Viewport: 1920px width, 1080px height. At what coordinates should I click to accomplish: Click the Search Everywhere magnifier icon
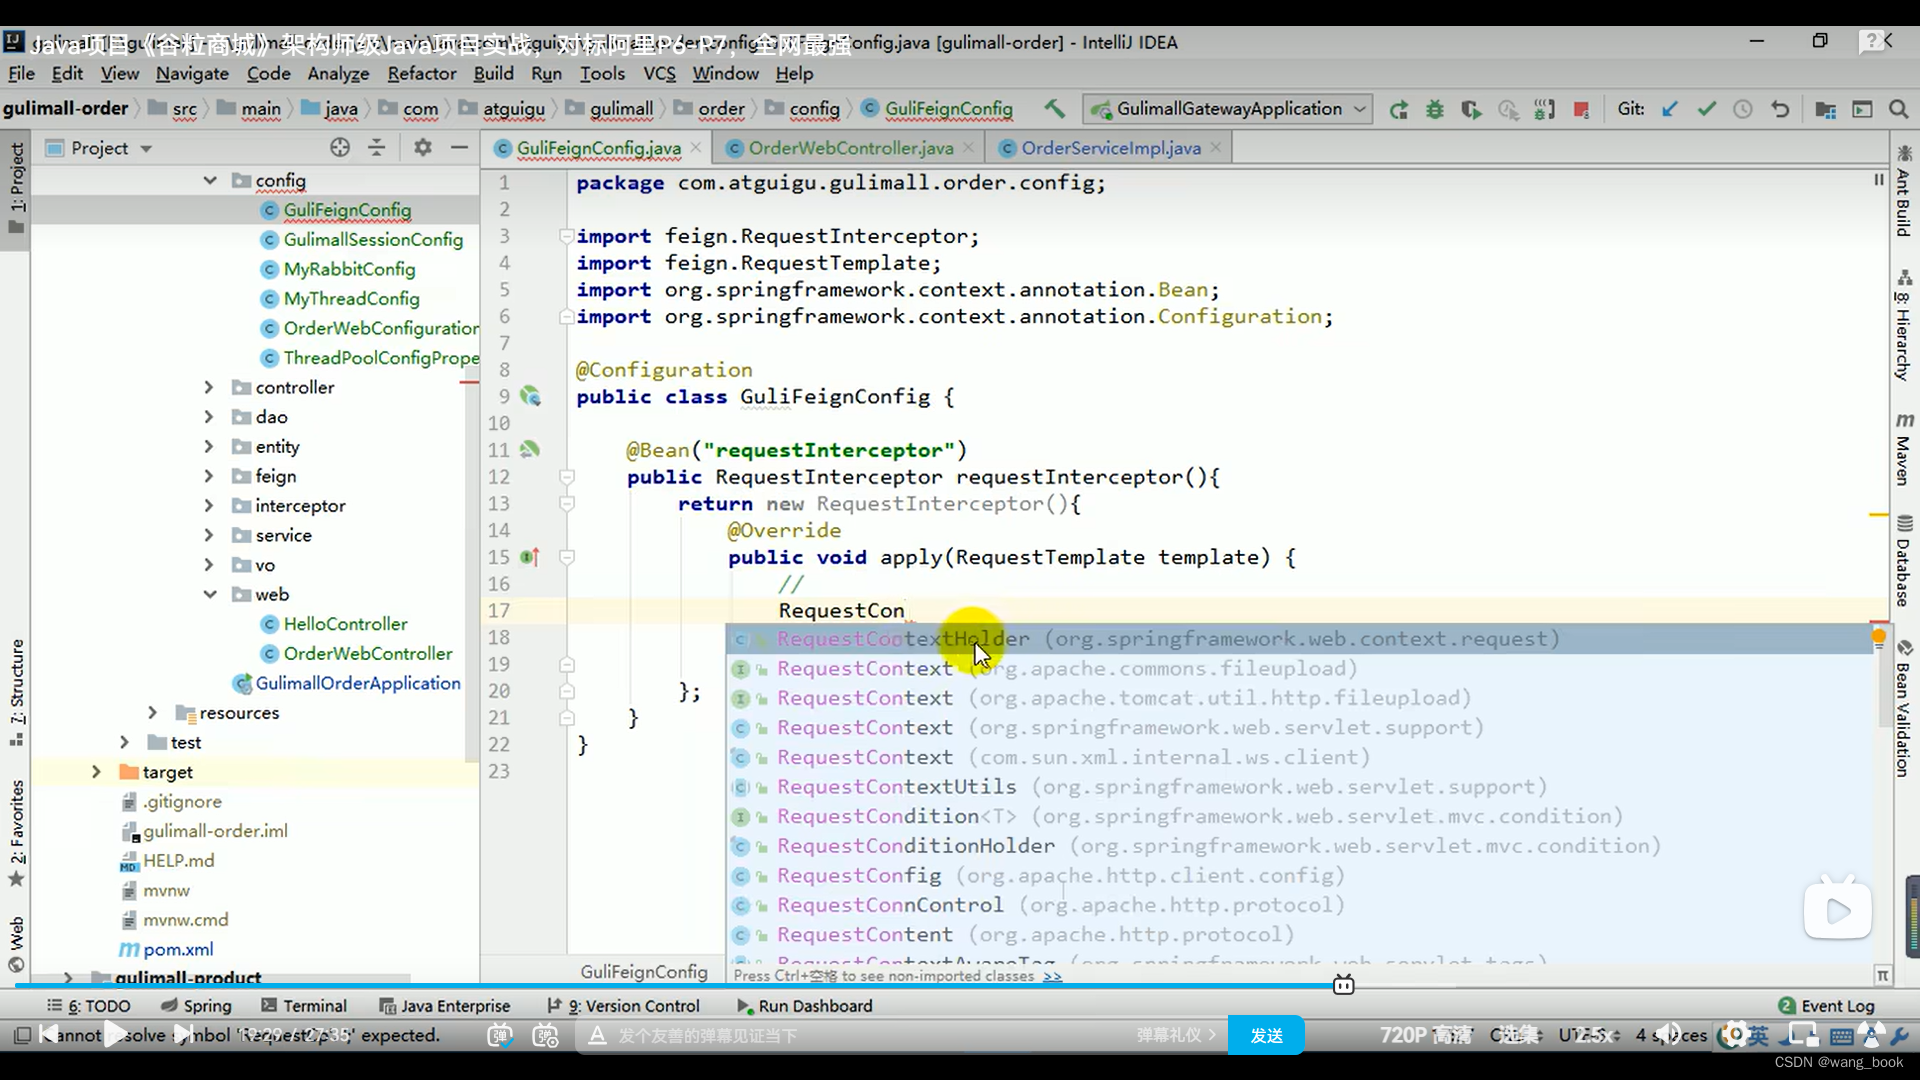[1898, 109]
